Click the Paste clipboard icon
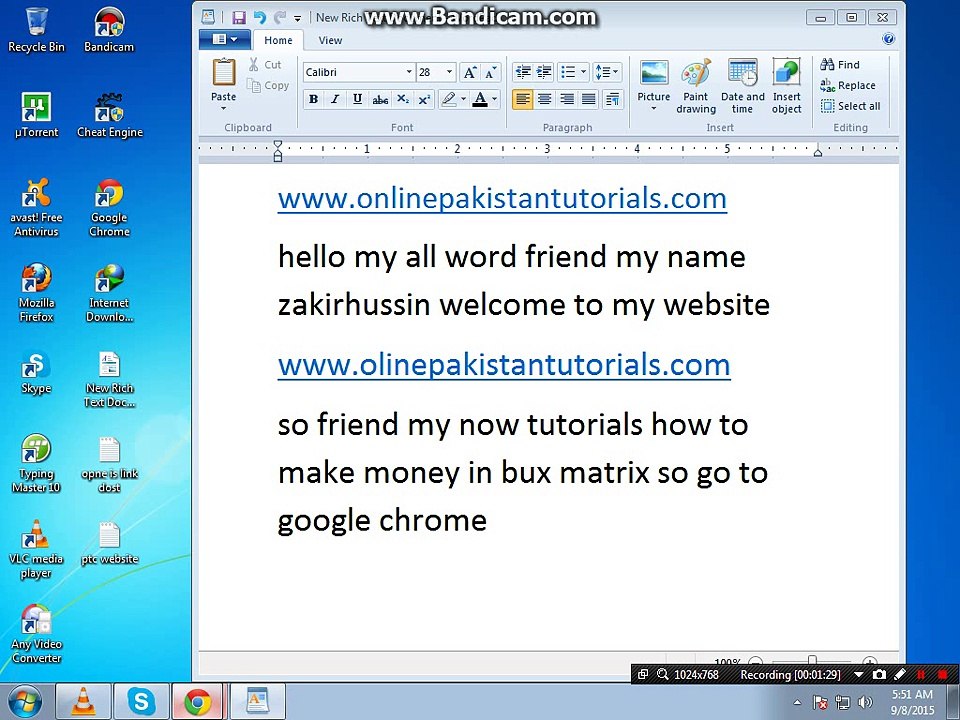Image resolution: width=960 pixels, height=720 pixels. [223, 73]
